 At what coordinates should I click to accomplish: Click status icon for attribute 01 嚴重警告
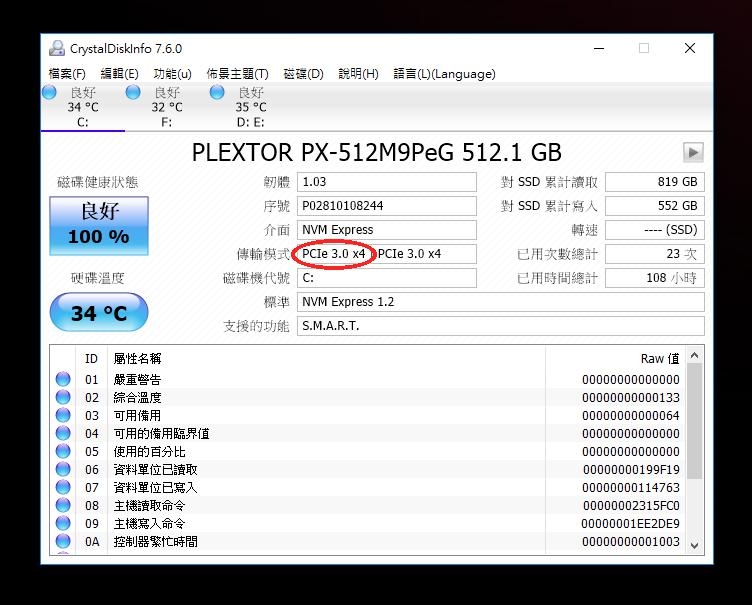[63, 379]
